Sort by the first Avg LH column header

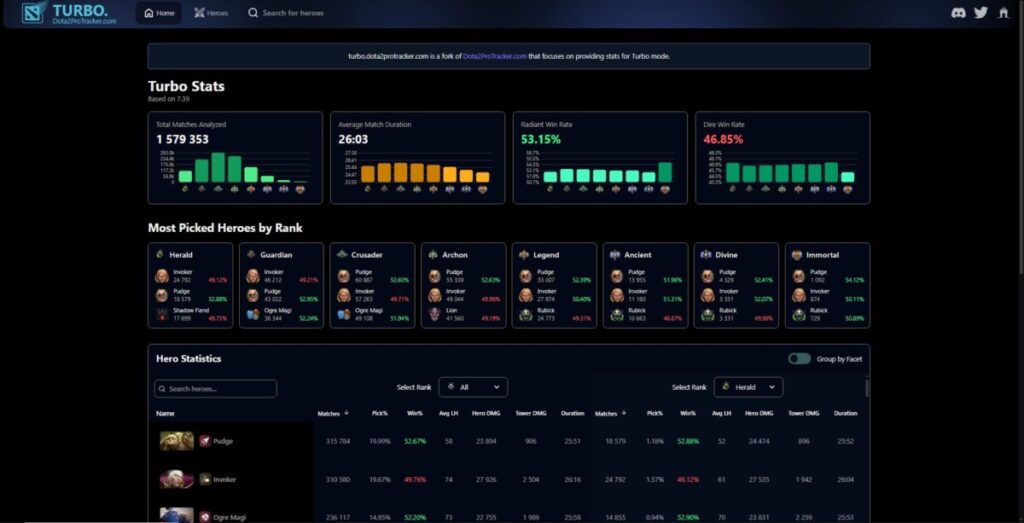(448, 413)
